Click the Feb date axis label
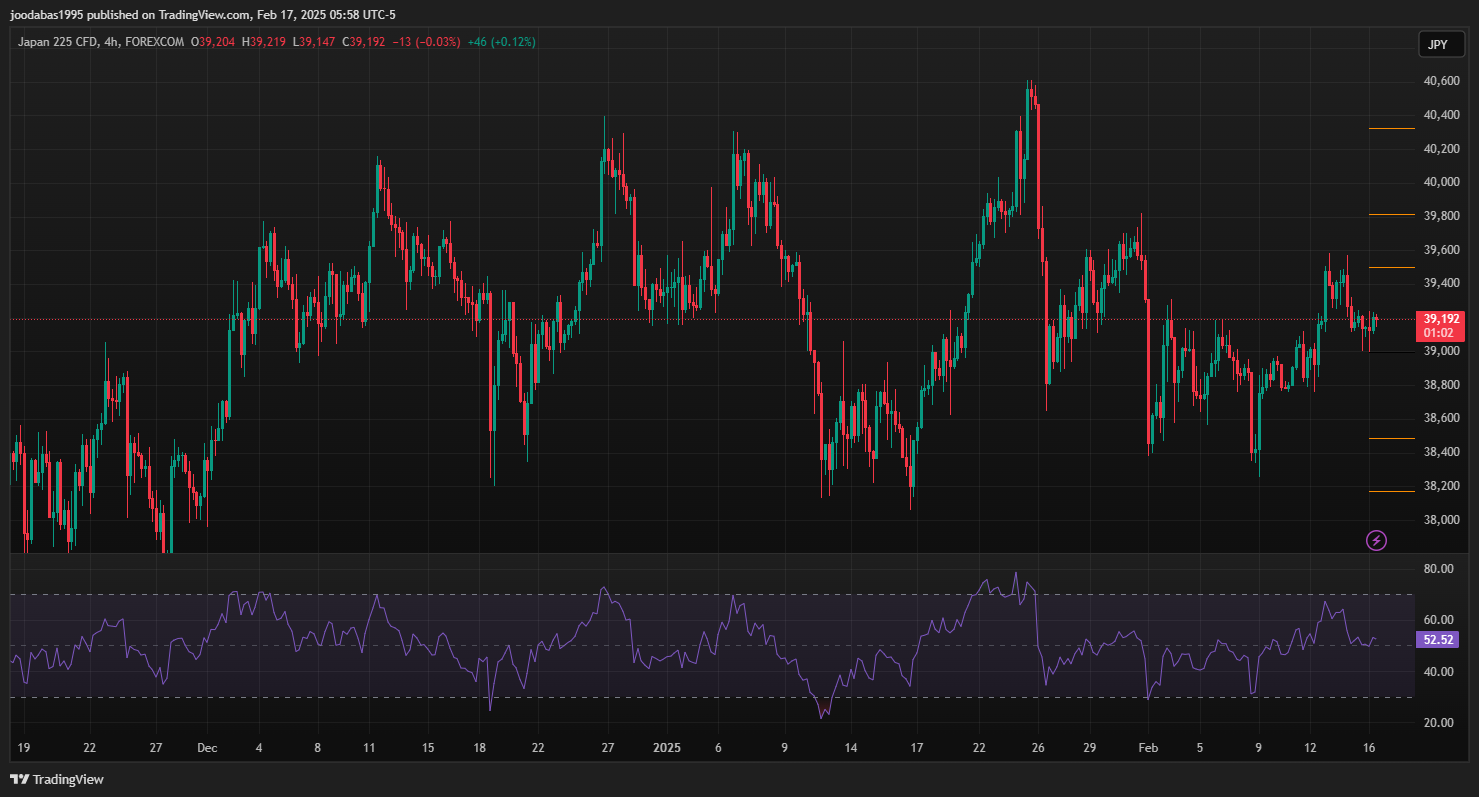 (1149, 748)
